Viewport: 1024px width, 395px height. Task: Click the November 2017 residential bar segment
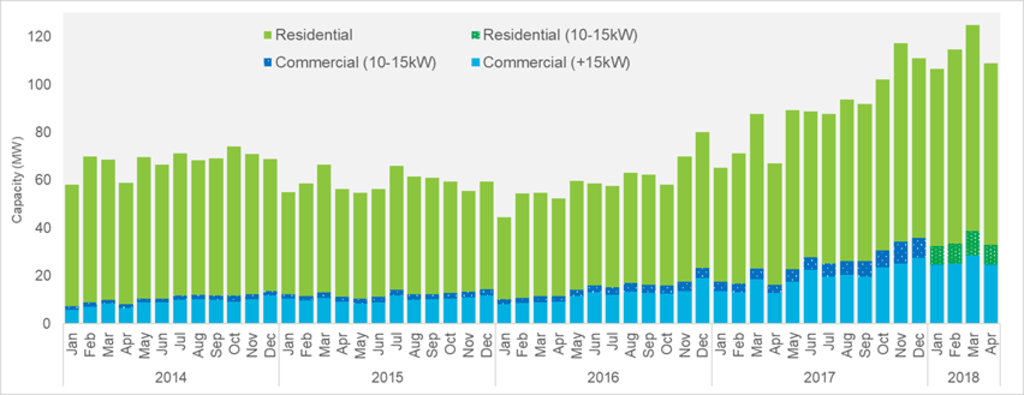pyautogui.click(x=901, y=142)
